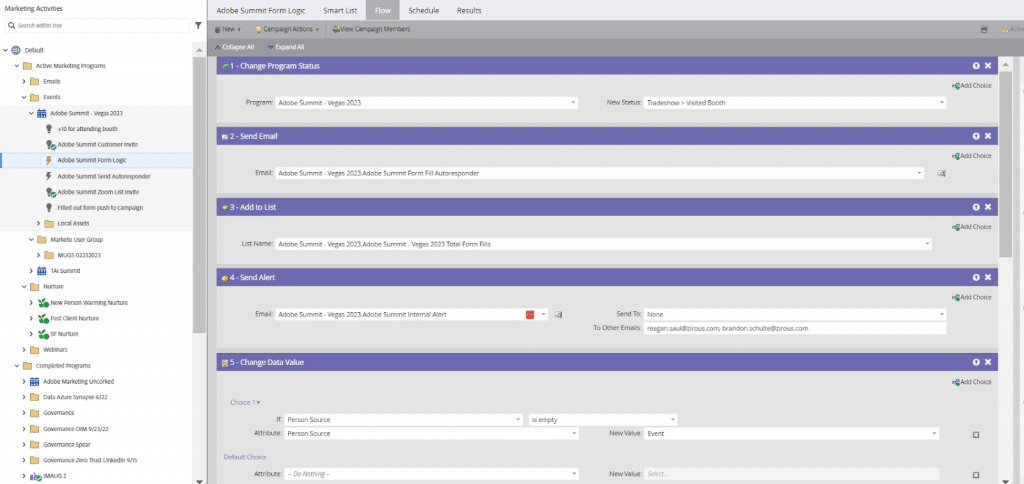Screen dimensions: 1024x484
Task: Expand the Emails folder in tree
Action: pos(24,82)
